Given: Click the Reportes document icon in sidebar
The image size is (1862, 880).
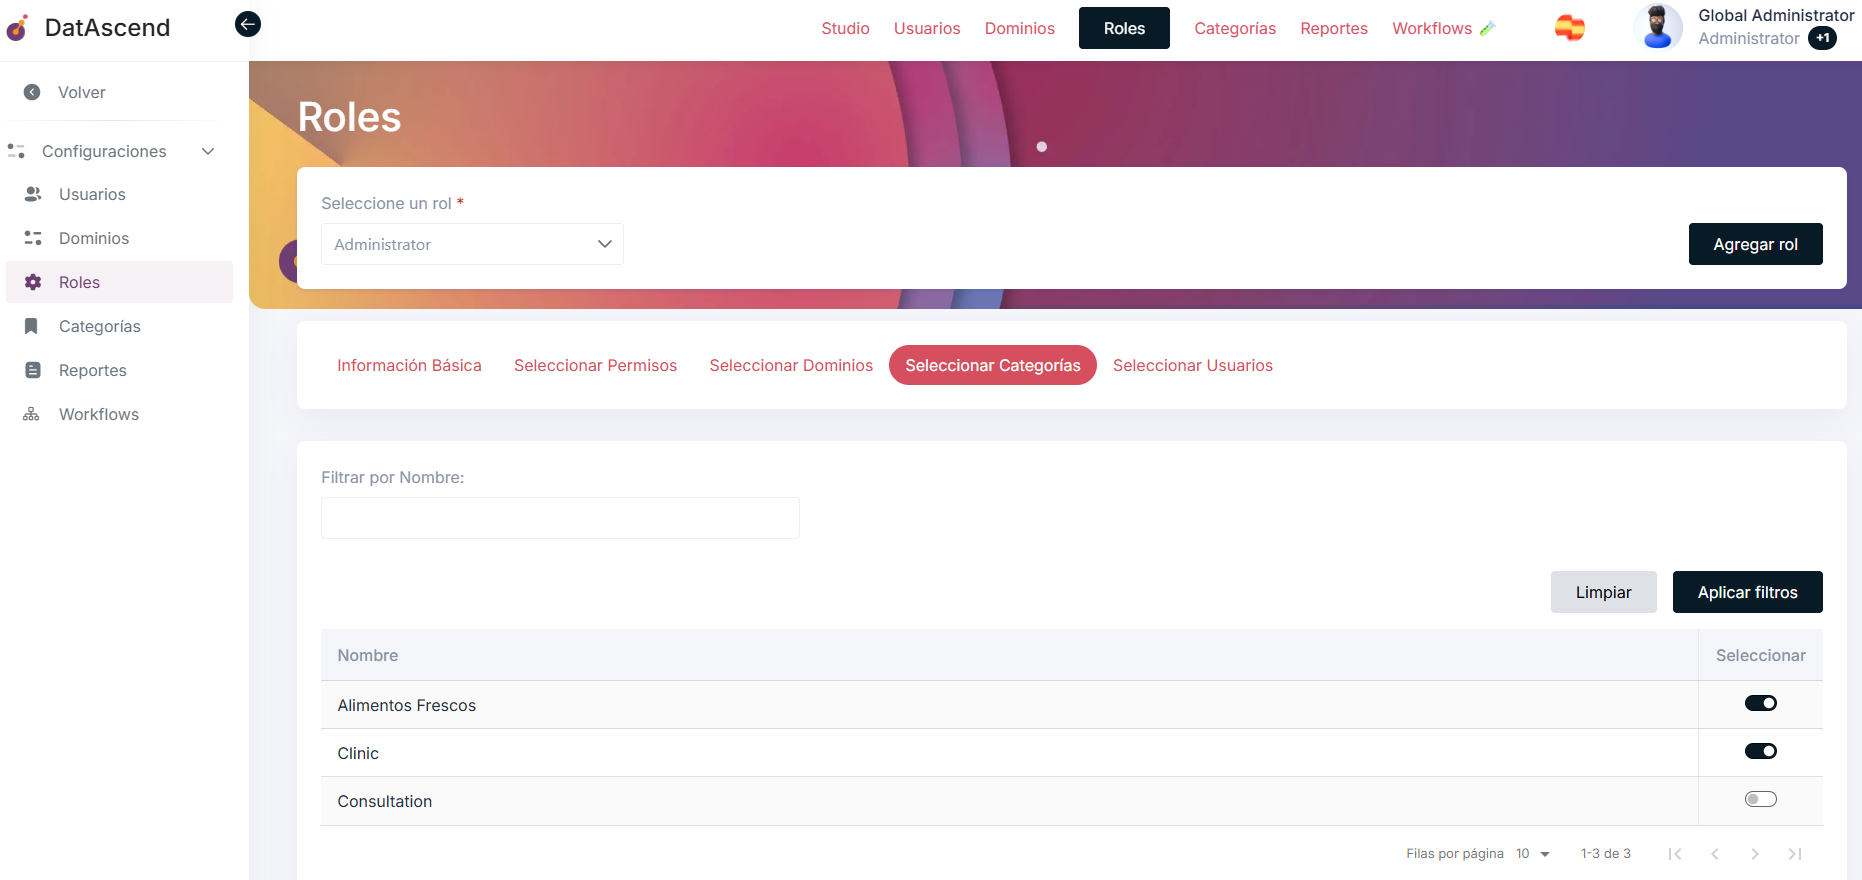Looking at the screenshot, I should click(x=33, y=370).
